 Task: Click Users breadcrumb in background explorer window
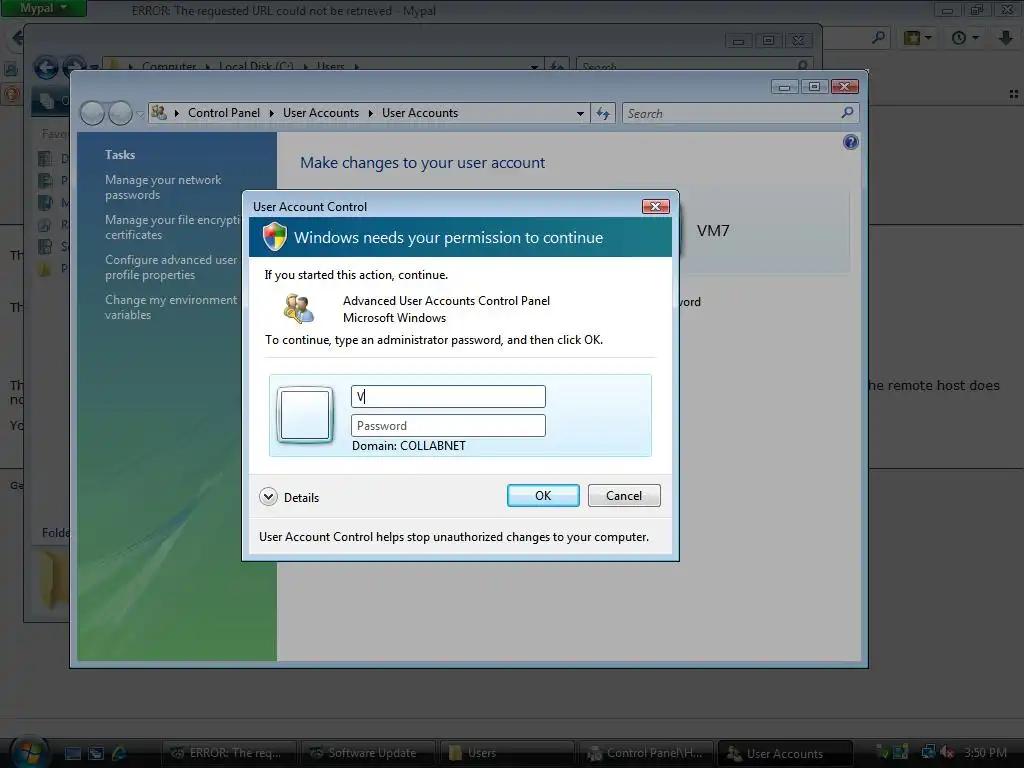pos(330,66)
